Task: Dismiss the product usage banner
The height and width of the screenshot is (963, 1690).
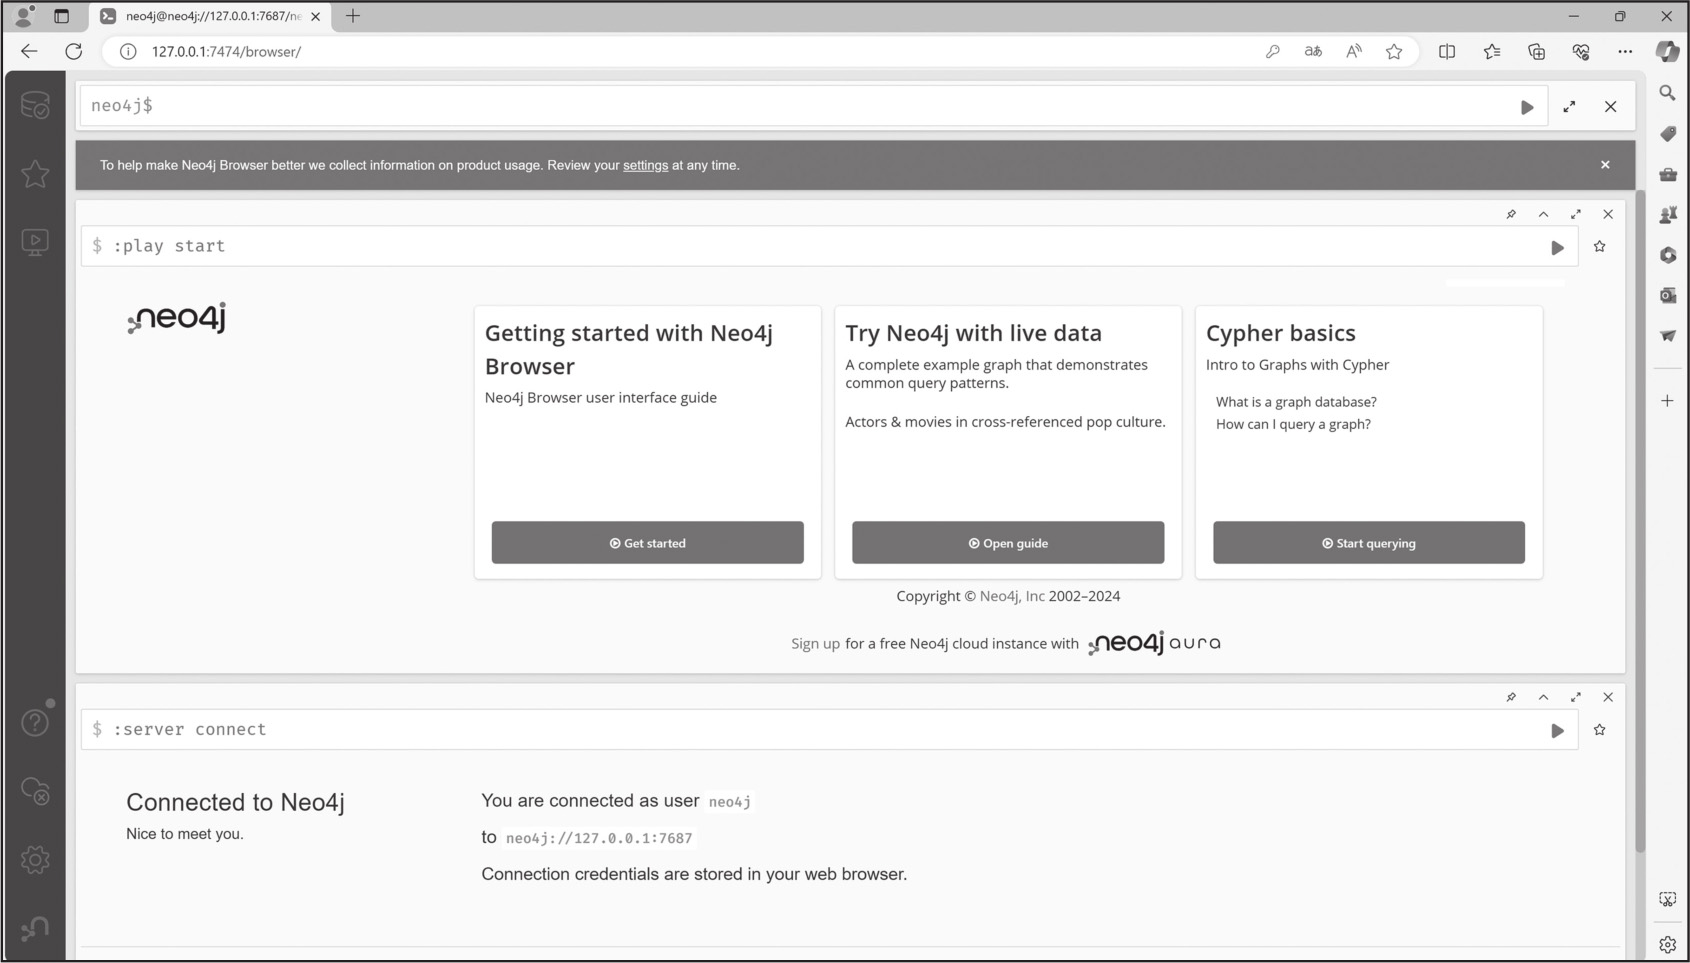Action: pyautogui.click(x=1605, y=165)
